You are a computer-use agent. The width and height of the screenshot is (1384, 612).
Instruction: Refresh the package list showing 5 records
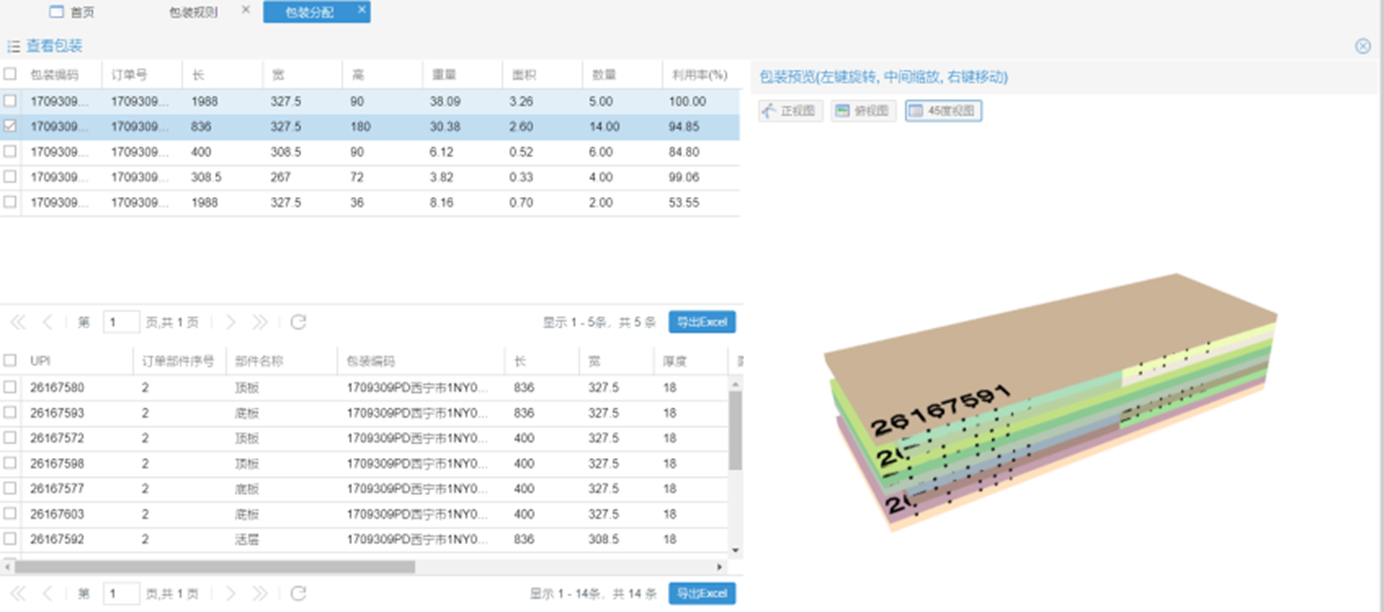(298, 322)
